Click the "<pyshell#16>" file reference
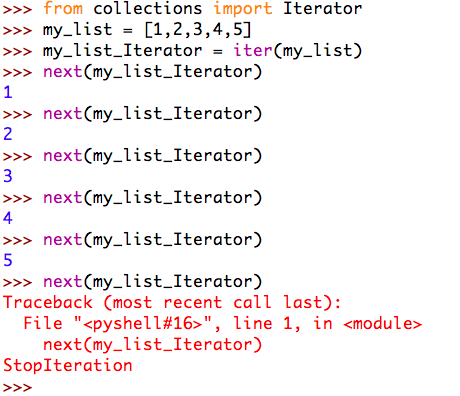 [x=143, y=323]
